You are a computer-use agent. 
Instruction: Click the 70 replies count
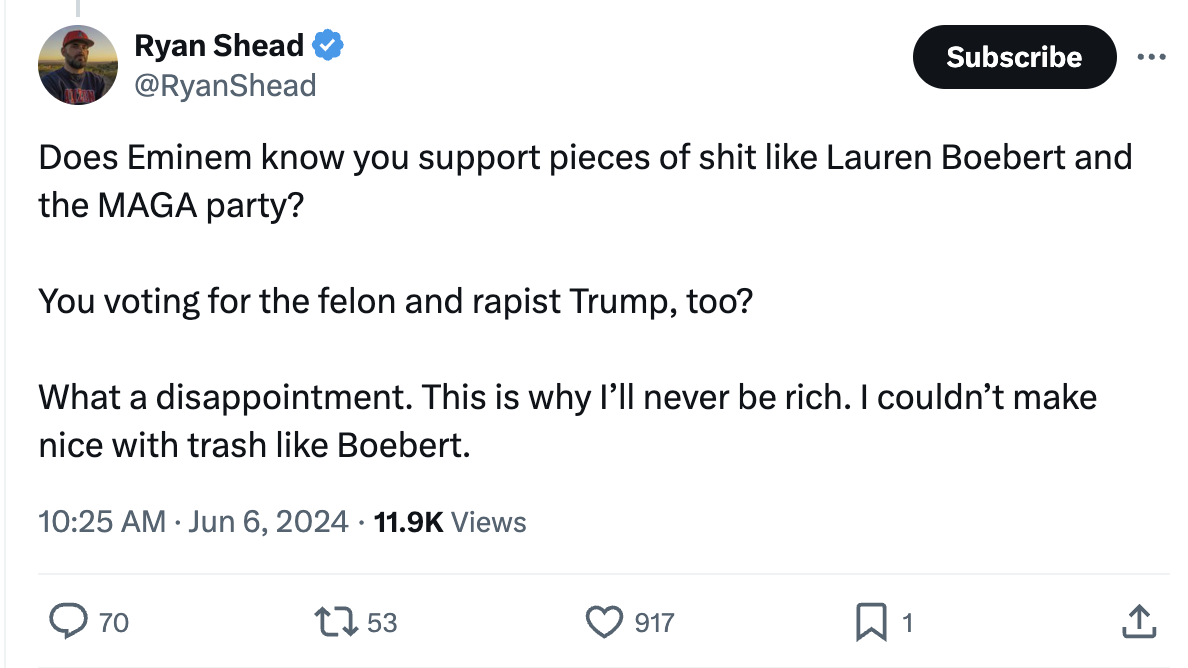[x=114, y=623]
